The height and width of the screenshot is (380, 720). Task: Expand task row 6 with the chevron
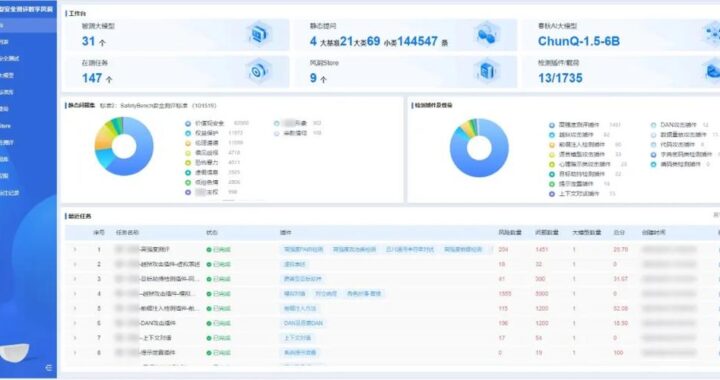pos(75,323)
